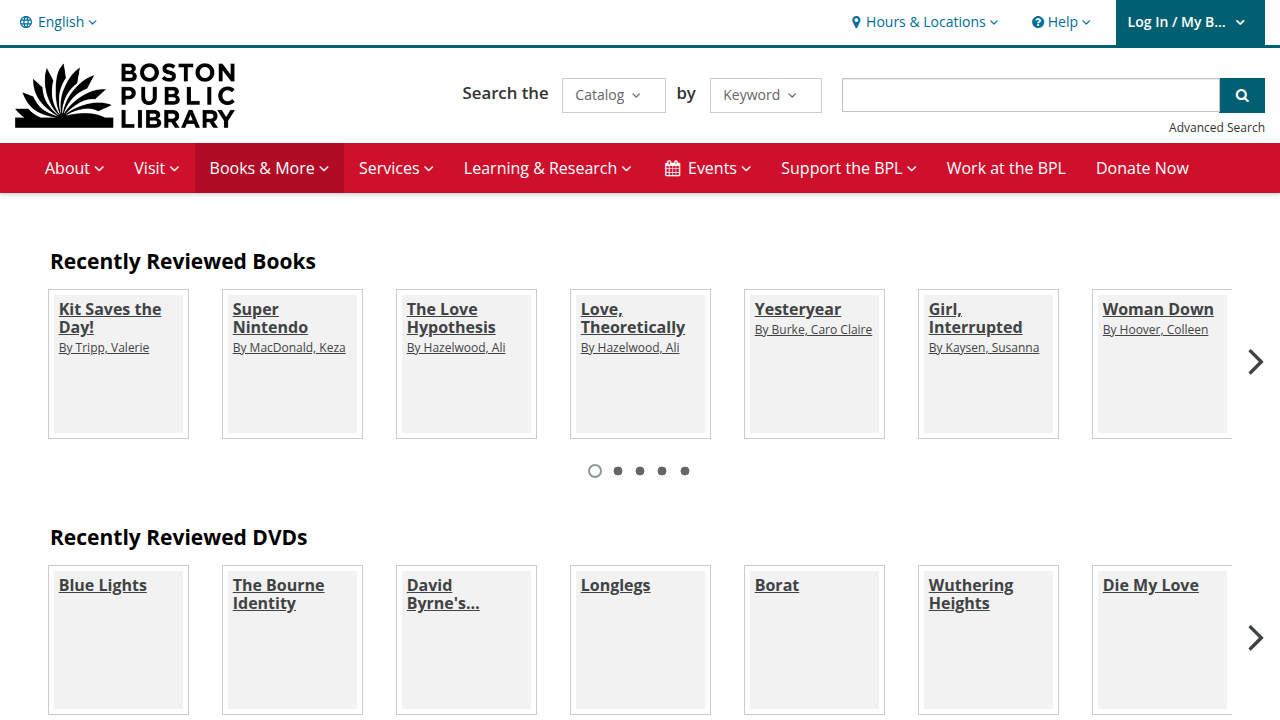
Task: Go to Work at the BPL
Action: [x=1006, y=168]
